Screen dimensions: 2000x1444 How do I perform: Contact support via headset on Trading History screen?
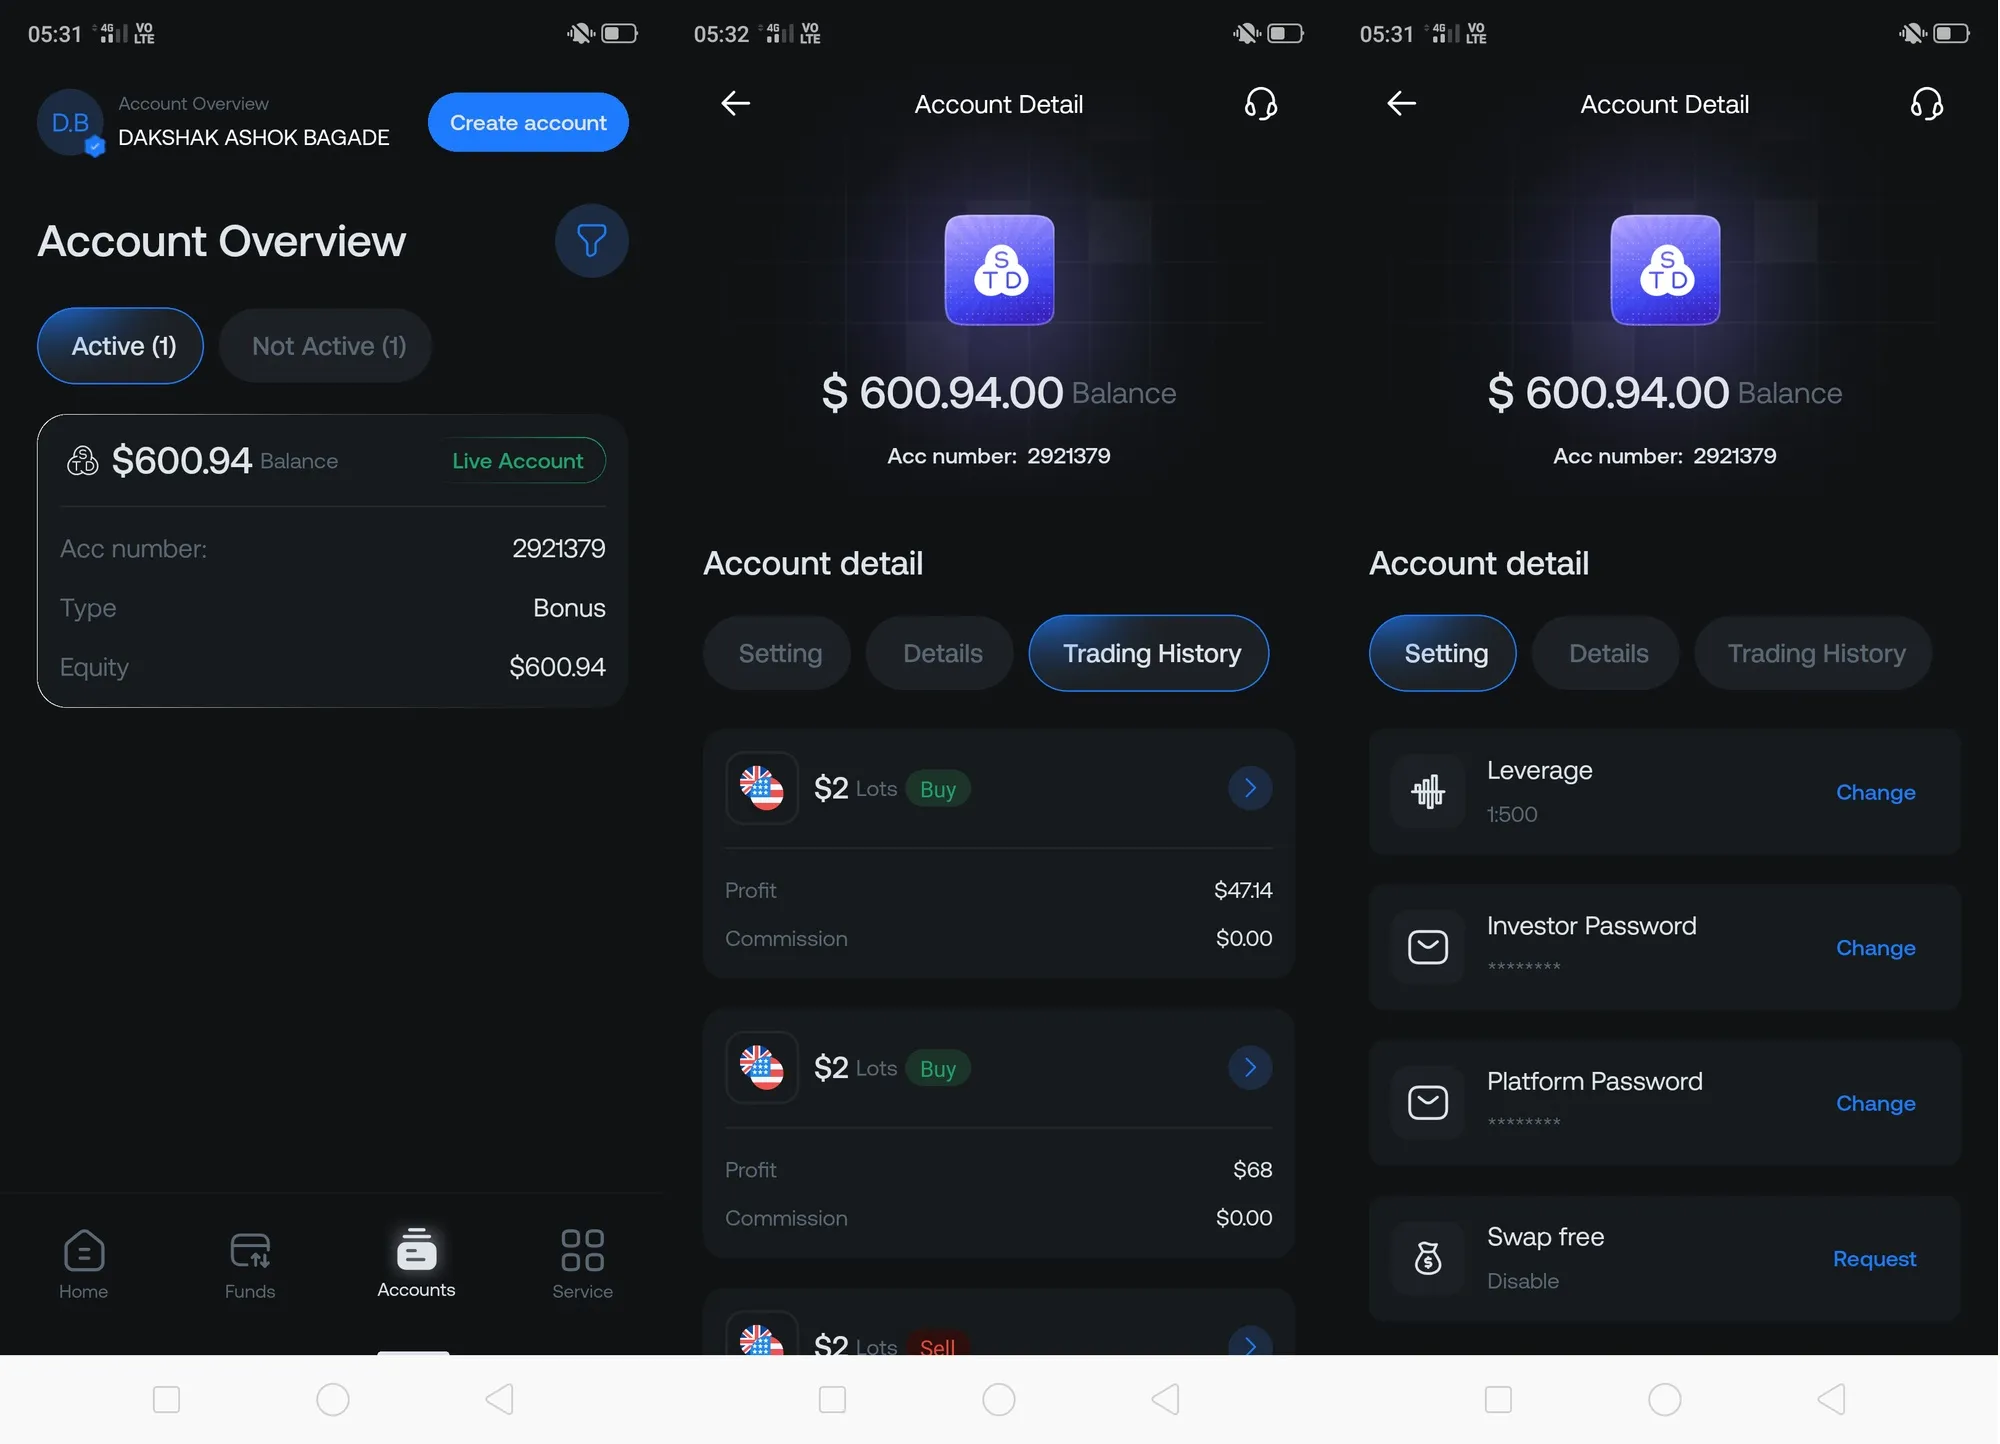point(1261,103)
